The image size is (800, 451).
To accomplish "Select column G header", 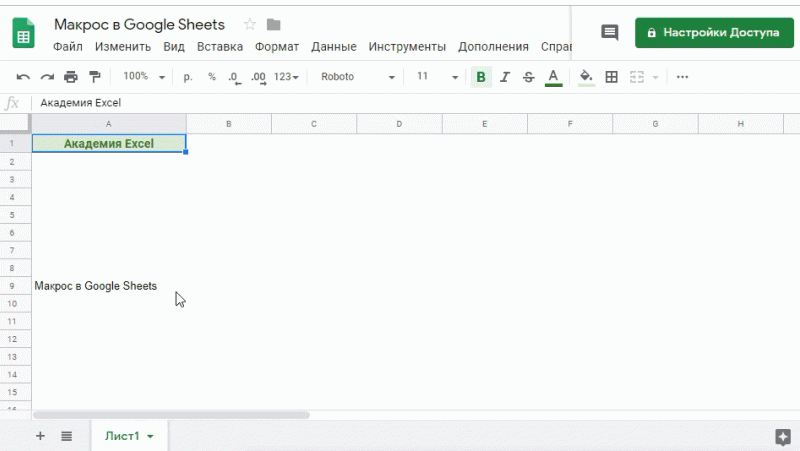I will [x=655, y=124].
